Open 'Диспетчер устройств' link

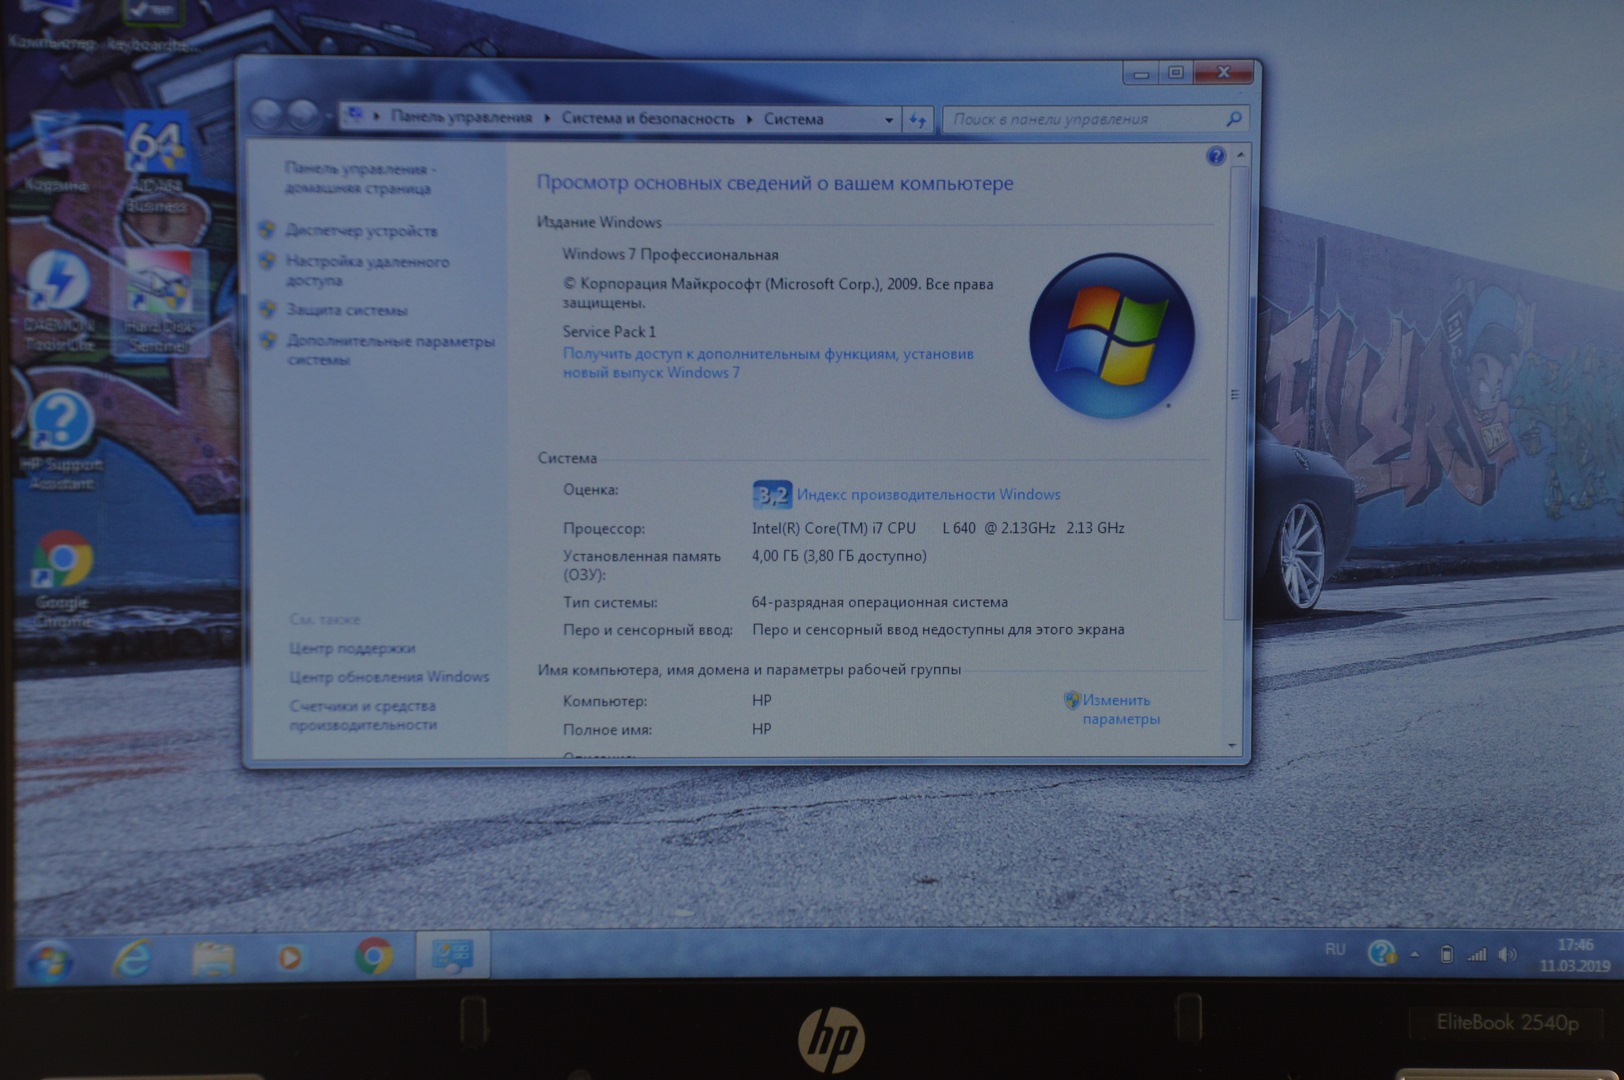click(361, 230)
